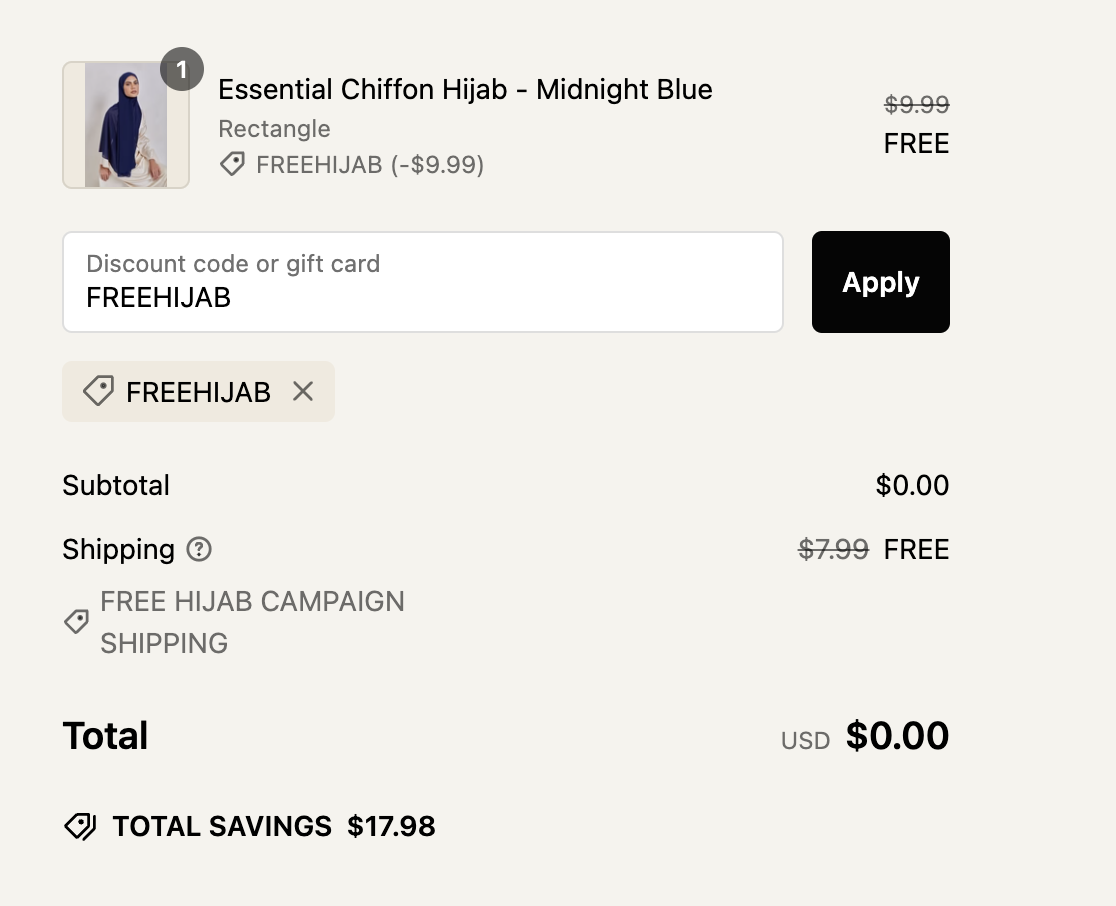The height and width of the screenshot is (906, 1116).
Task: Click the Rectangle variant label
Action: (x=274, y=129)
